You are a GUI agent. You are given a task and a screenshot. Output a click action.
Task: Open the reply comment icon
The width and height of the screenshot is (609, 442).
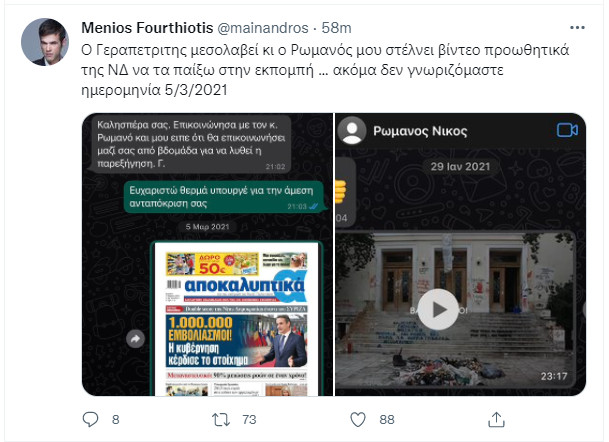tap(90, 419)
